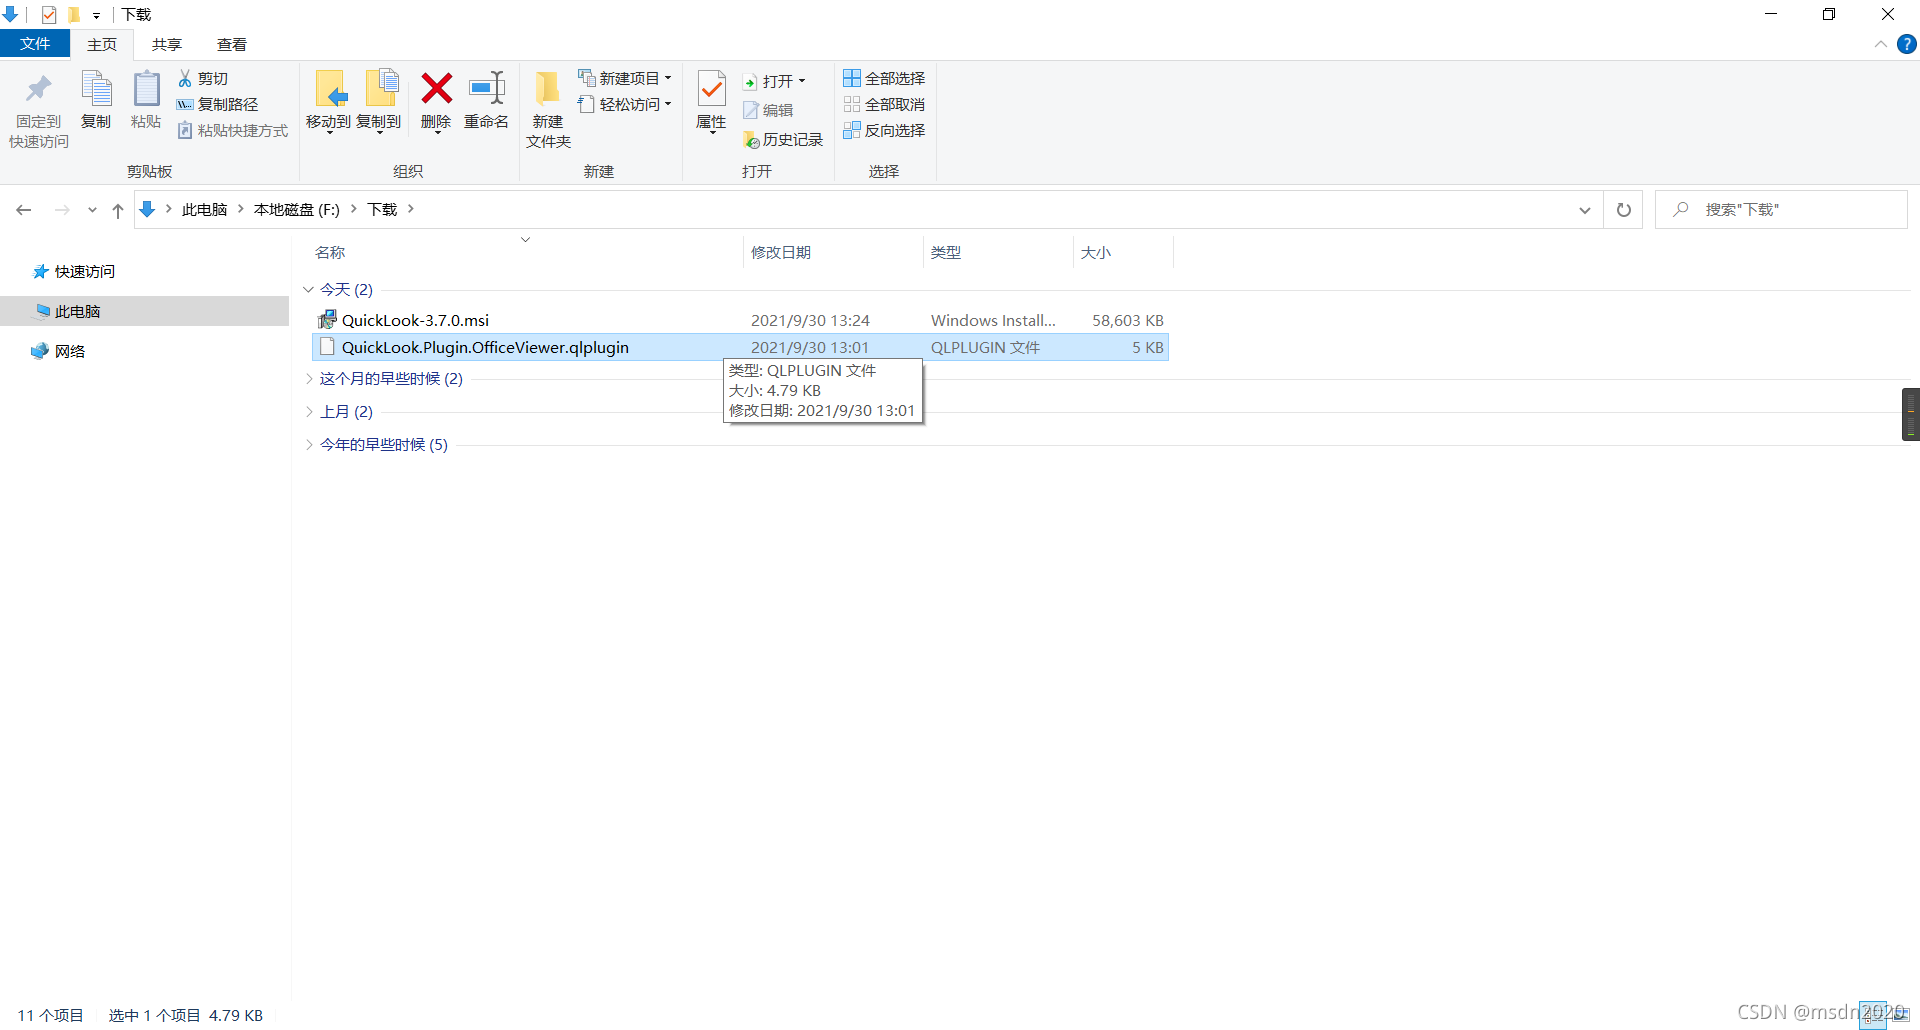Open the Properties (属性) icon
The image size is (1920, 1030).
[x=711, y=90]
